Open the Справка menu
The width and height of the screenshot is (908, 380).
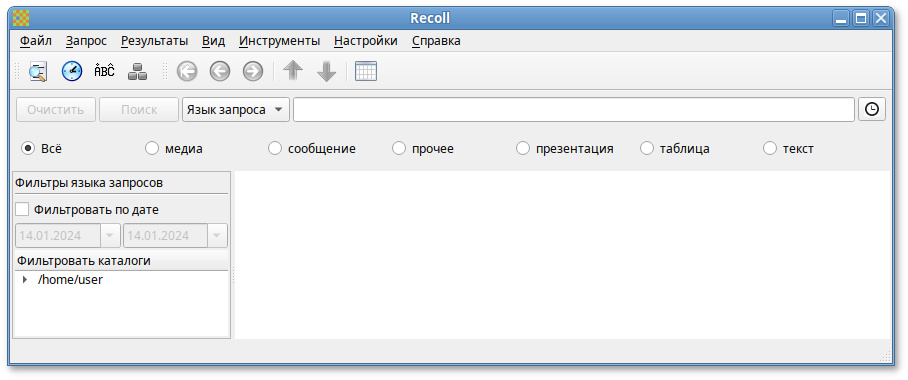coord(436,41)
